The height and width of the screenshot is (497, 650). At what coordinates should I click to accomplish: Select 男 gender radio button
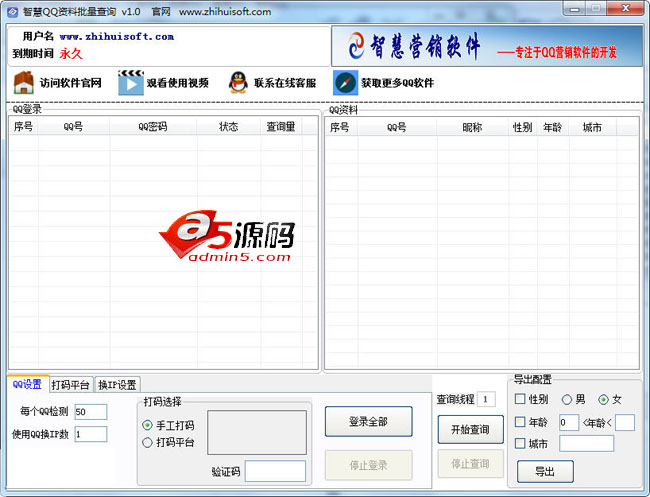click(x=567, y=400)
